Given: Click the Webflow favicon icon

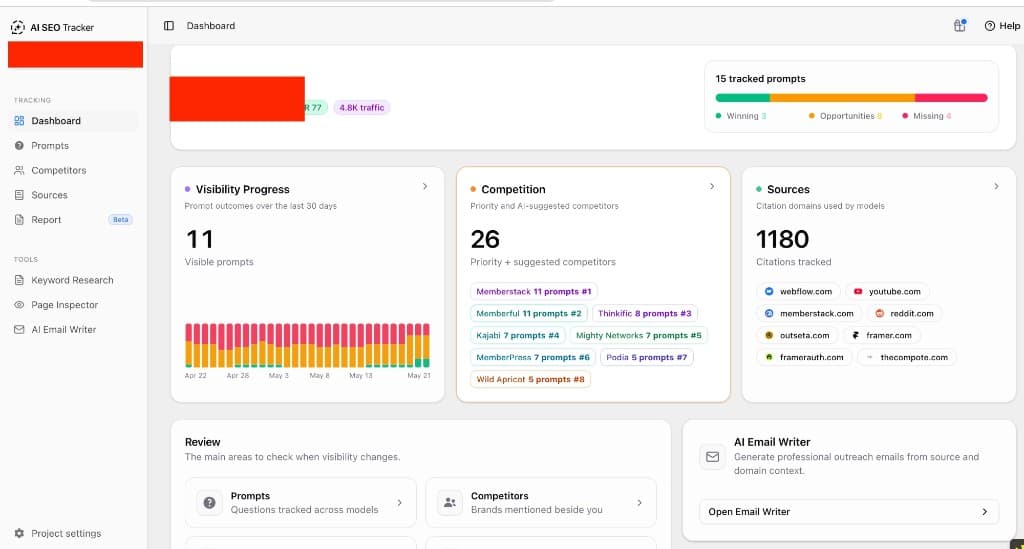Looking at the screenshot, I should 769,292.
